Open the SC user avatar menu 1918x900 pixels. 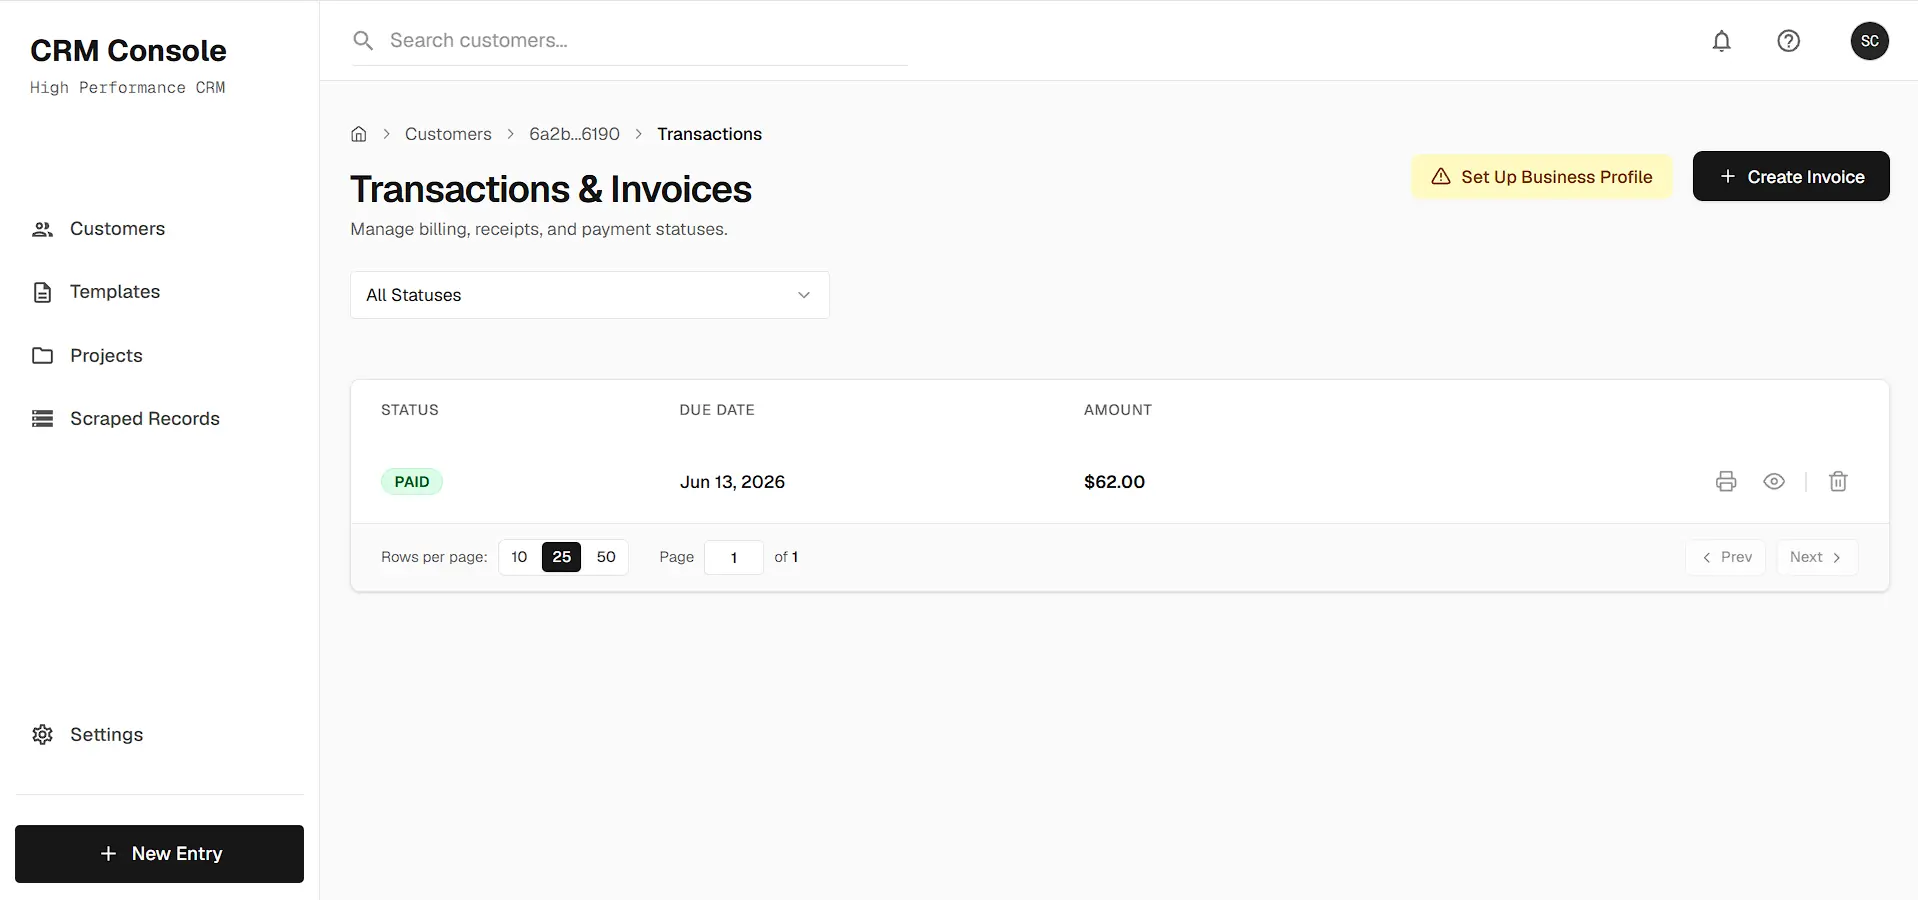1869,41
